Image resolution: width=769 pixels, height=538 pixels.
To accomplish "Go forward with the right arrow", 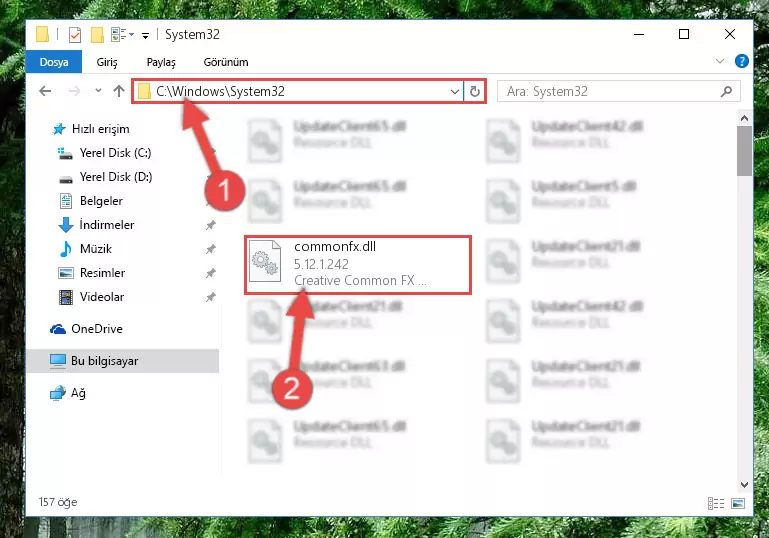I will [74, 91].
